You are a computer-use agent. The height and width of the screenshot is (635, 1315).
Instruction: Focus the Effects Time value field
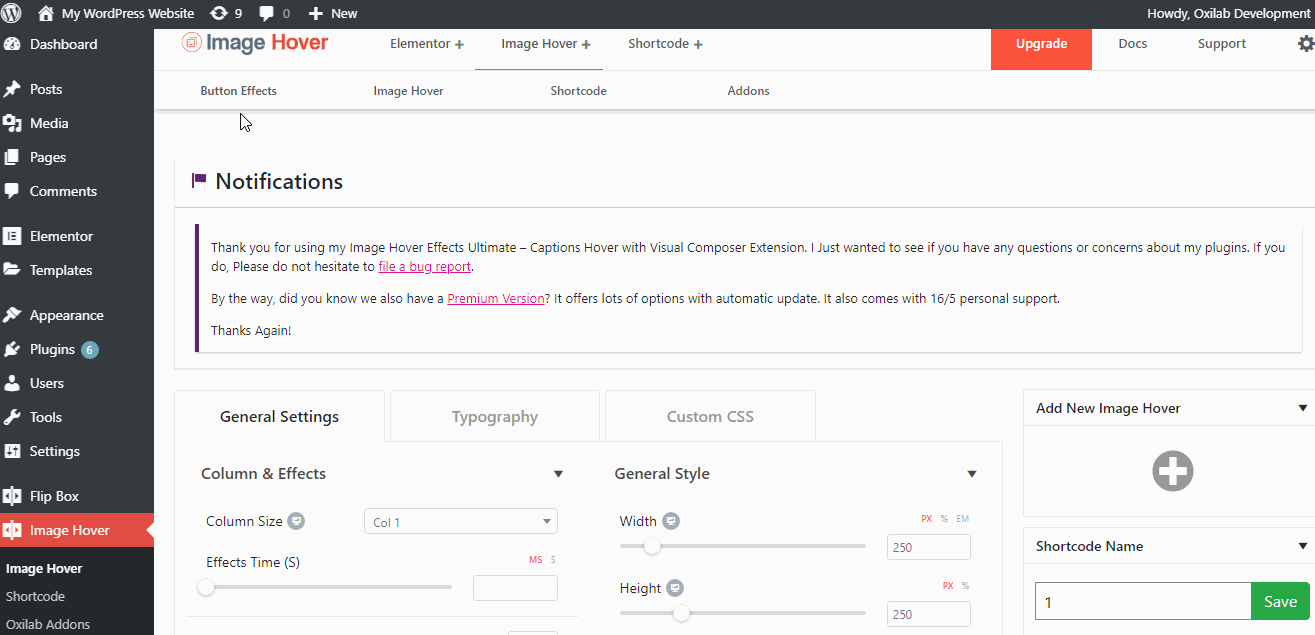(515, 588)
